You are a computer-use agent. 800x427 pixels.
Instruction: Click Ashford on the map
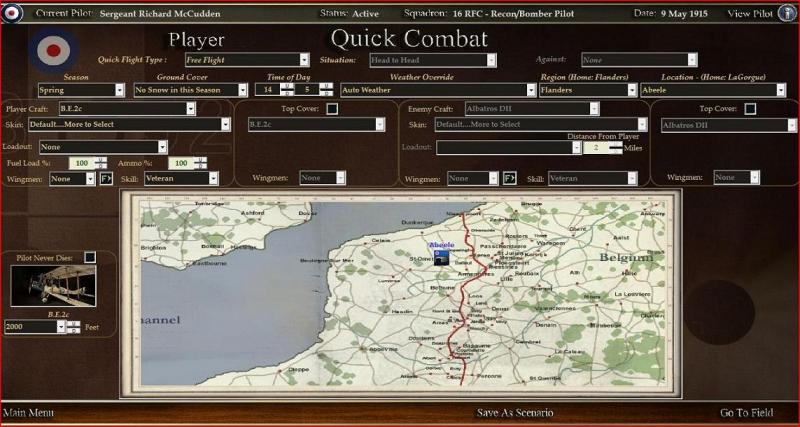point(253,212)
